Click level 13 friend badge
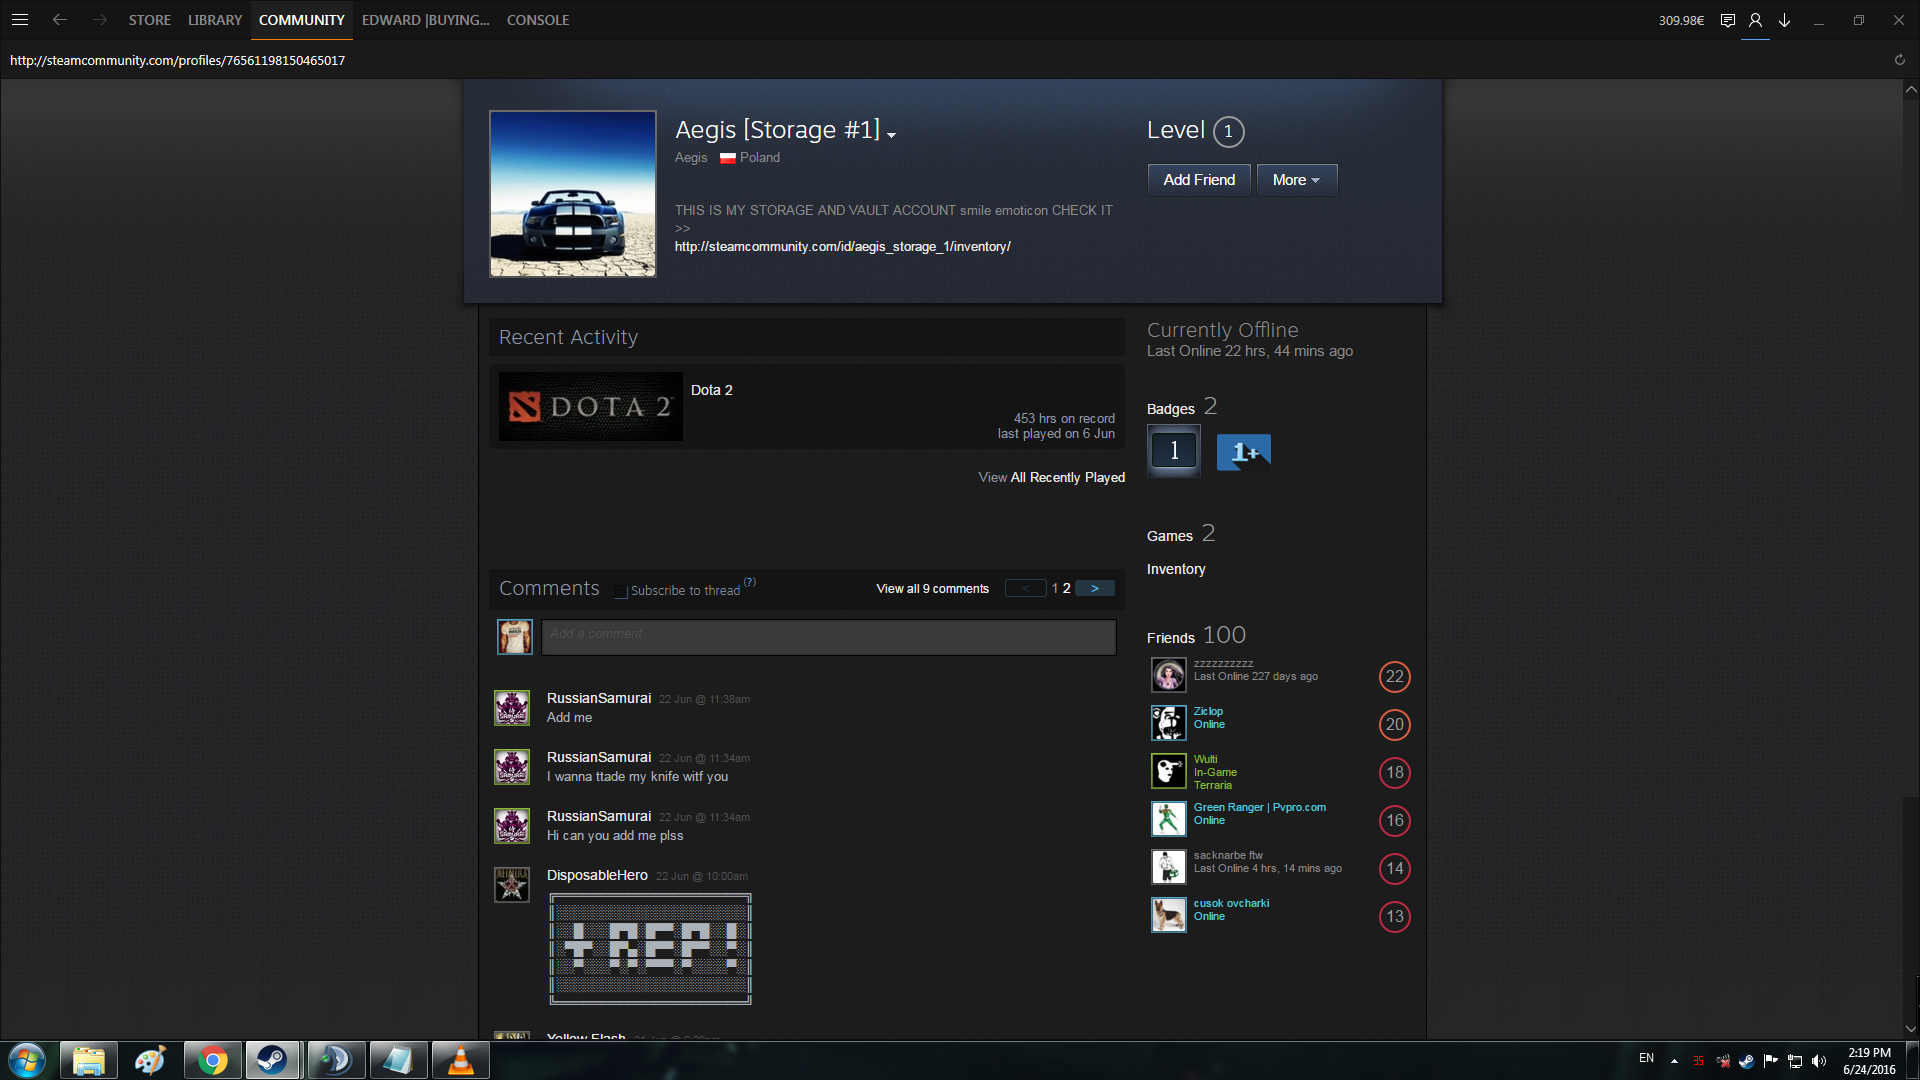 click(x=1394, y=917)
